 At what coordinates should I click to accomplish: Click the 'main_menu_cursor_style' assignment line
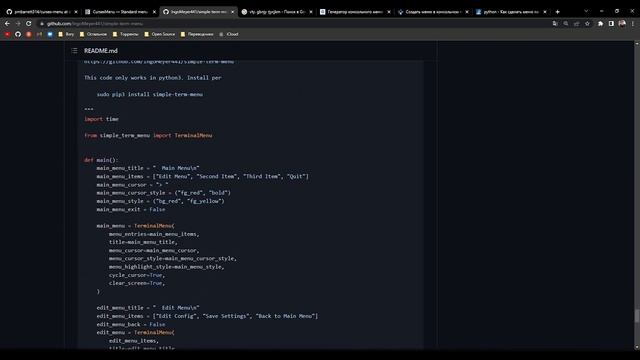coord(163,193)
